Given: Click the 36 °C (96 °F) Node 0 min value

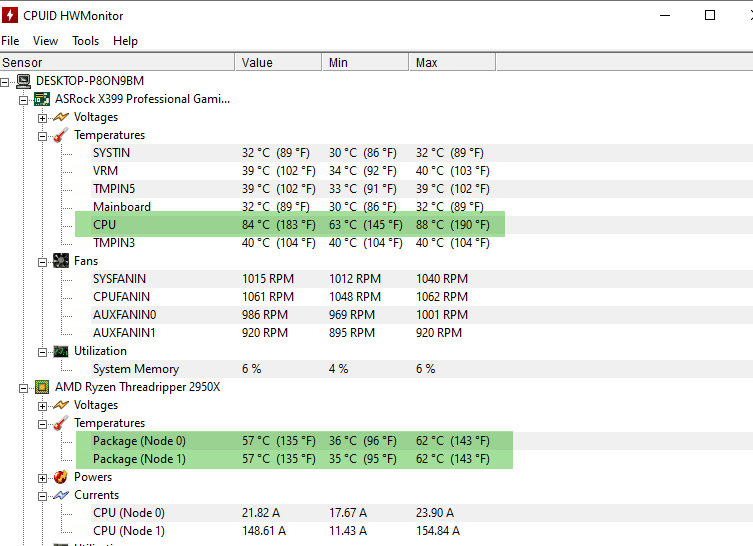Looking at the screenshot, I should [363, 441].
